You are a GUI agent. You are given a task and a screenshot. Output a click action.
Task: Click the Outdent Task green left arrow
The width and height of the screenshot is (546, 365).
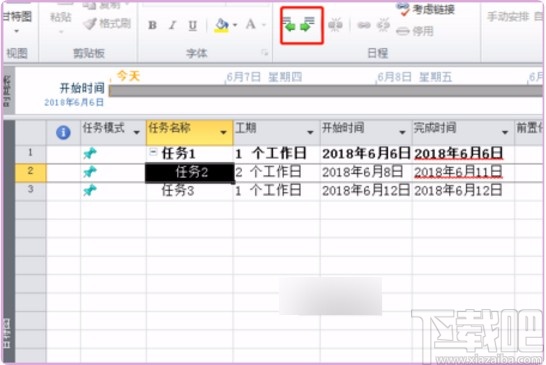289,25
